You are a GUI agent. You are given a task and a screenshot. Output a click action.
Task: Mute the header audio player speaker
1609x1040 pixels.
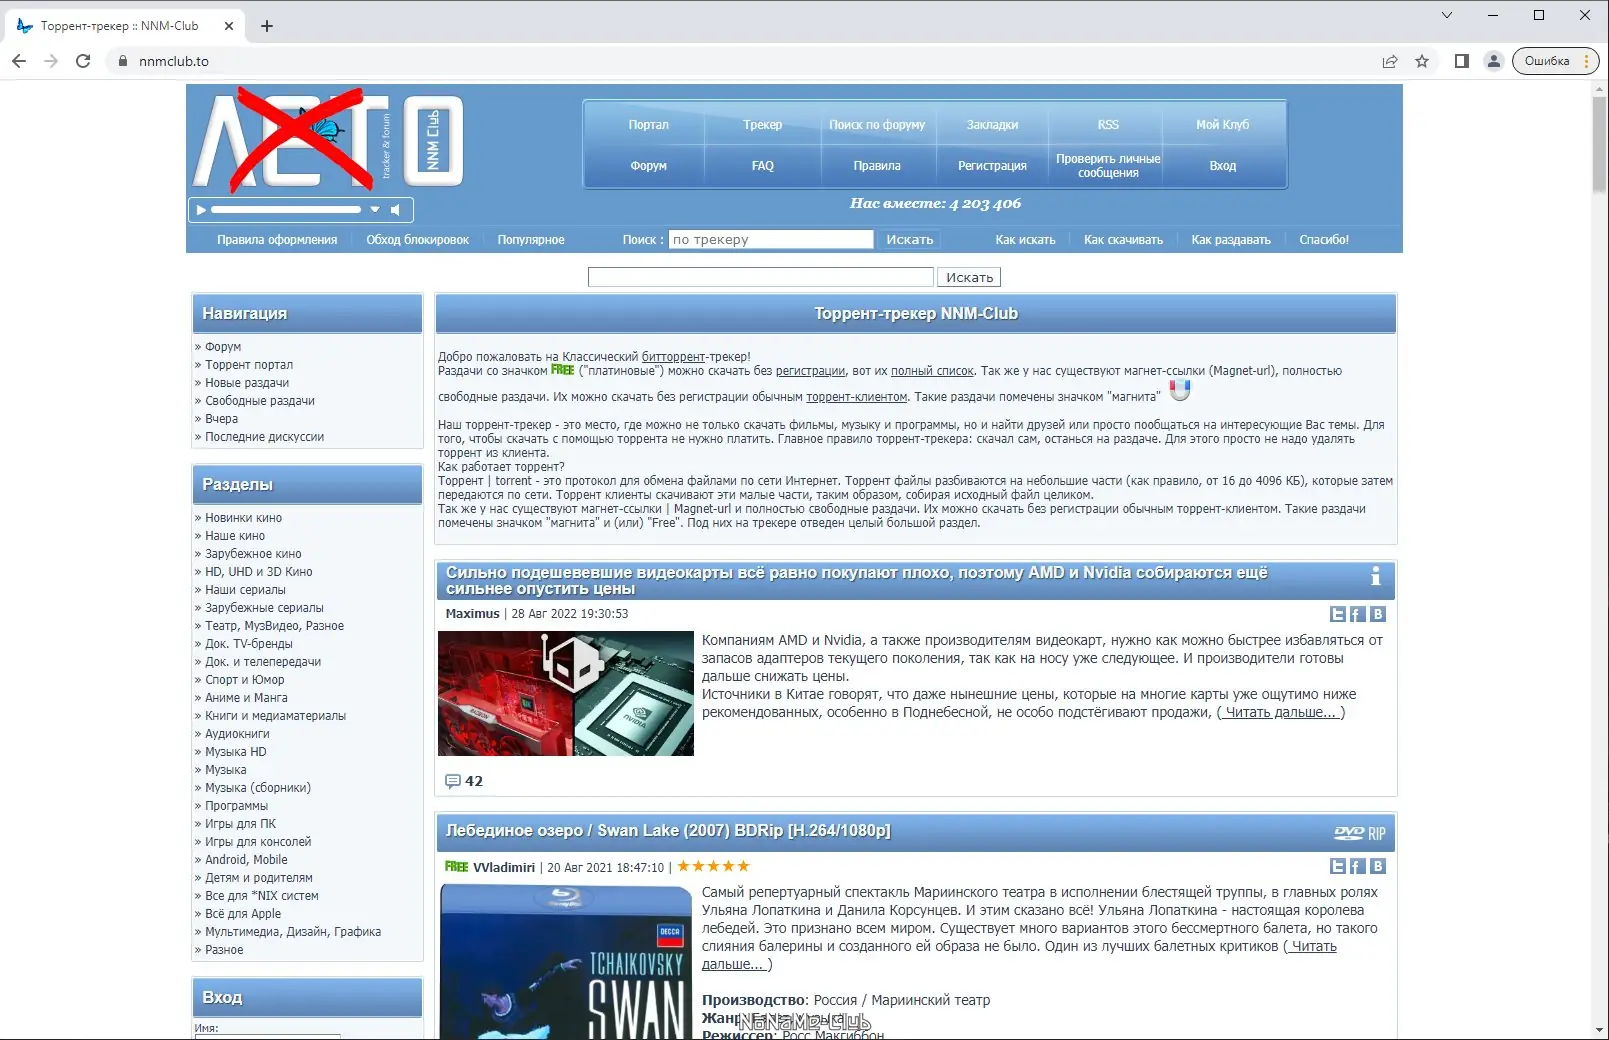tap(395, 210)
